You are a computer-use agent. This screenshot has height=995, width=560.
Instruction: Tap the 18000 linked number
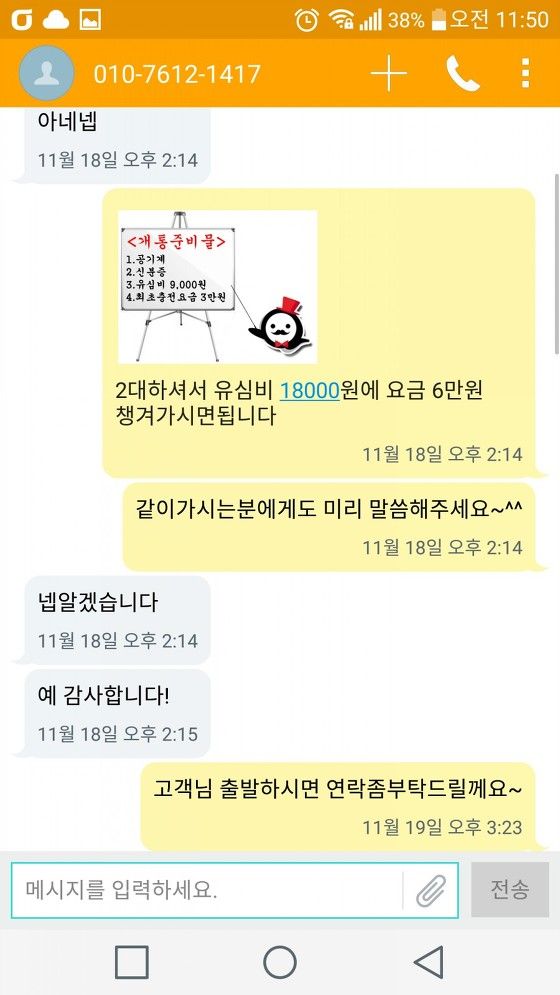point(310,391)
